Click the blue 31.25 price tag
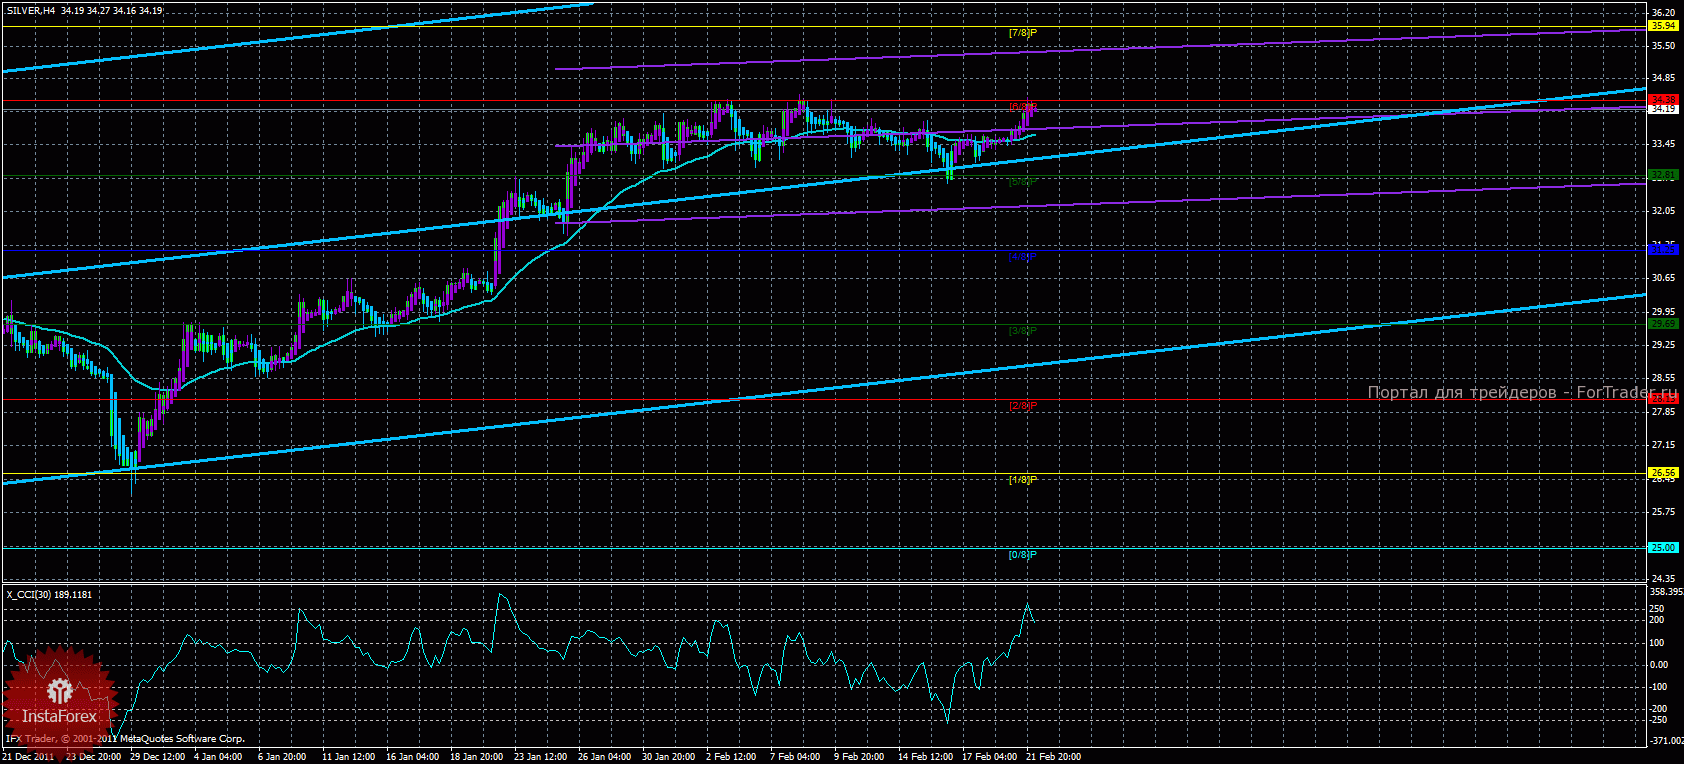 (x=1663, y=250)
